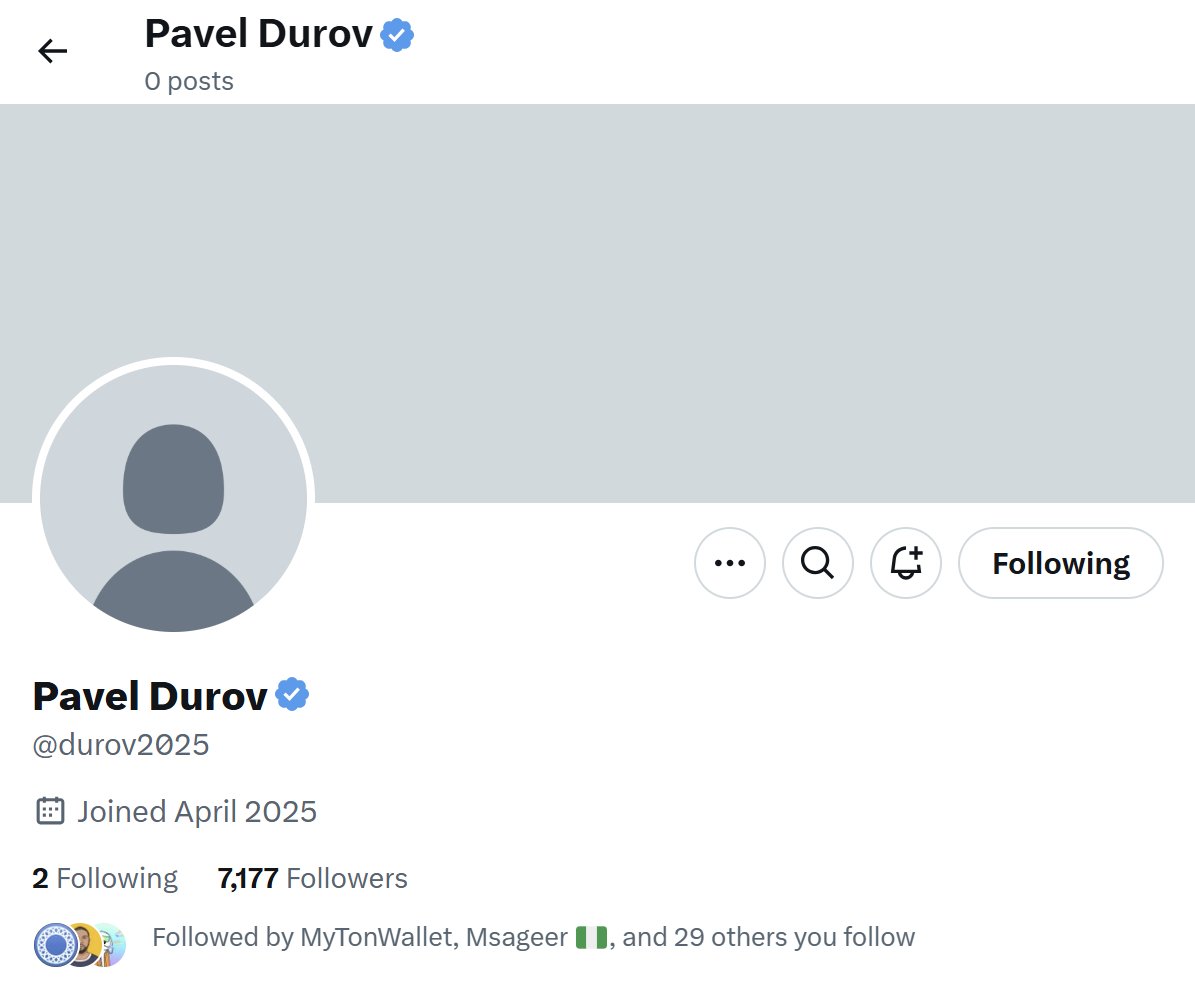The width and height of the screenshot is (1195, 993).
Task: Turn on post notifications with bell icon
Action: (905, 563)
